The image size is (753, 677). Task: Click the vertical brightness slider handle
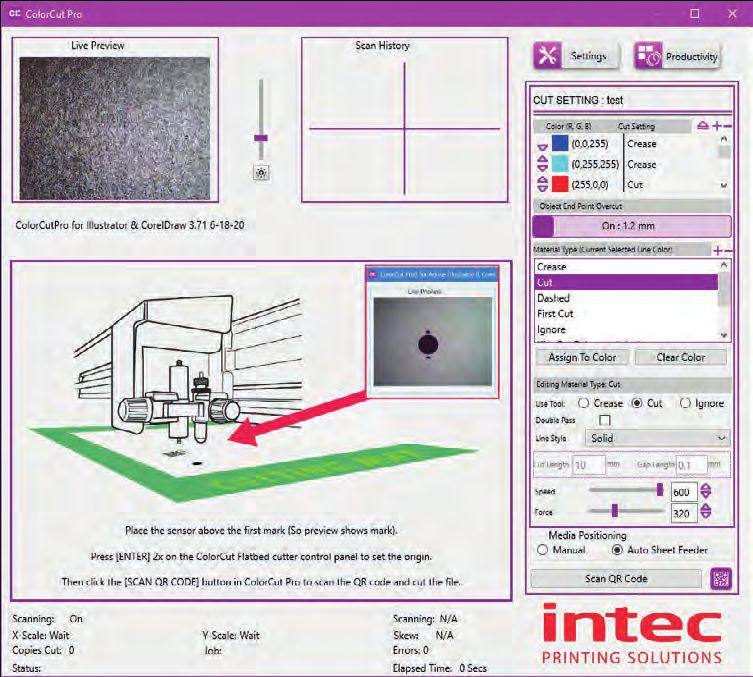261,138
